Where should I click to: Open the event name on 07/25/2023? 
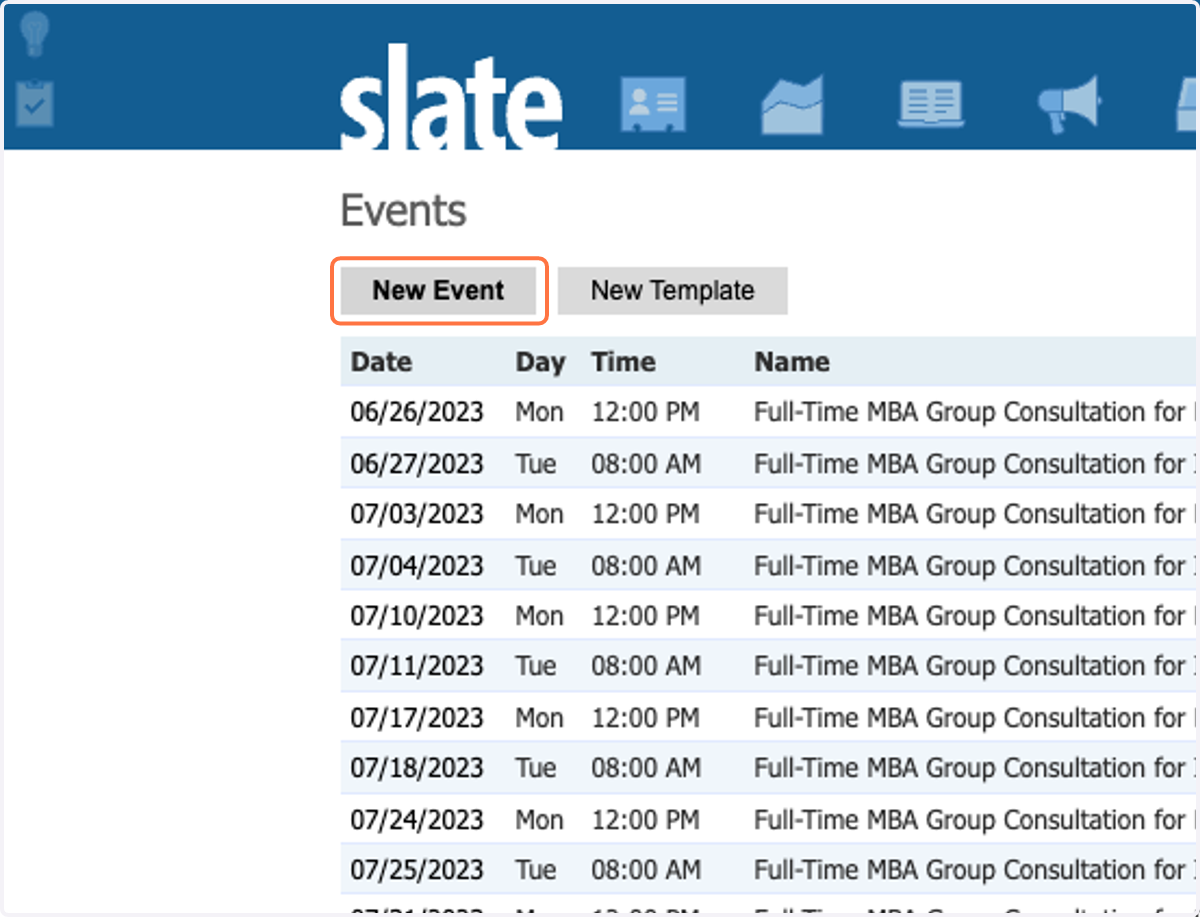pos(974,870)
